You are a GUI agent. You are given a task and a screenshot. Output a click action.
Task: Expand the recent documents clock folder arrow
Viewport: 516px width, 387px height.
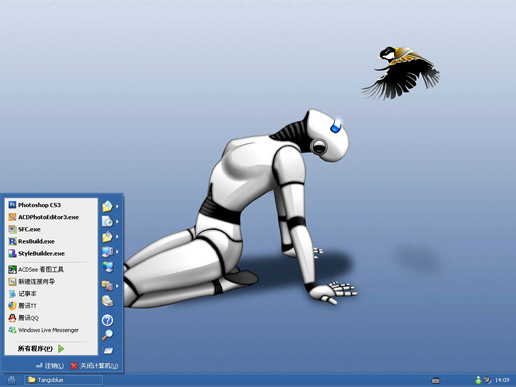click(117, 221)
